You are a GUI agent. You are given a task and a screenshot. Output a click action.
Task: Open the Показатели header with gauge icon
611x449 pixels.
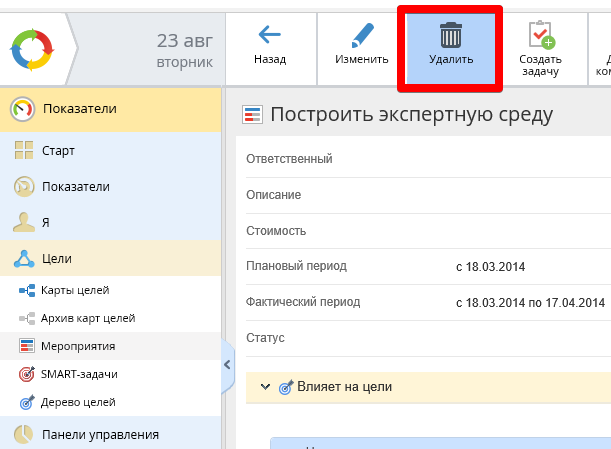pos(110,109)
